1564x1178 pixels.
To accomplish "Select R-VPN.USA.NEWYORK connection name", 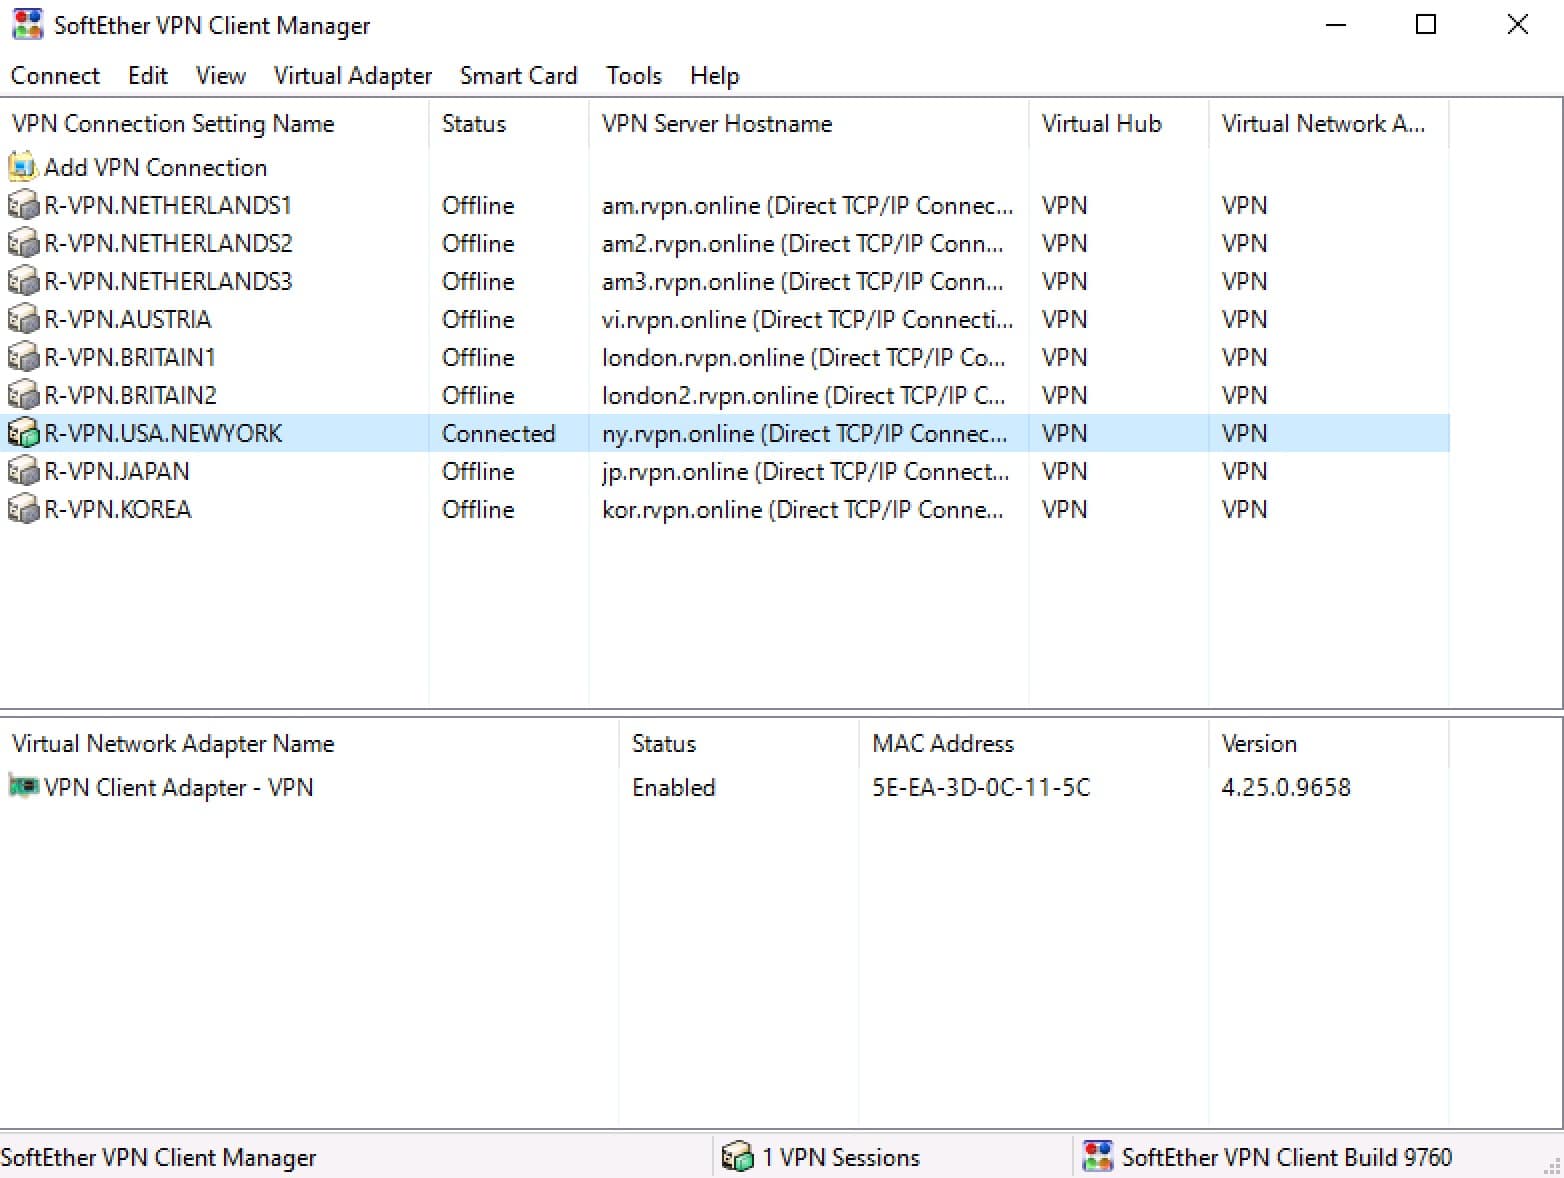I will click(x=163, y=433).
